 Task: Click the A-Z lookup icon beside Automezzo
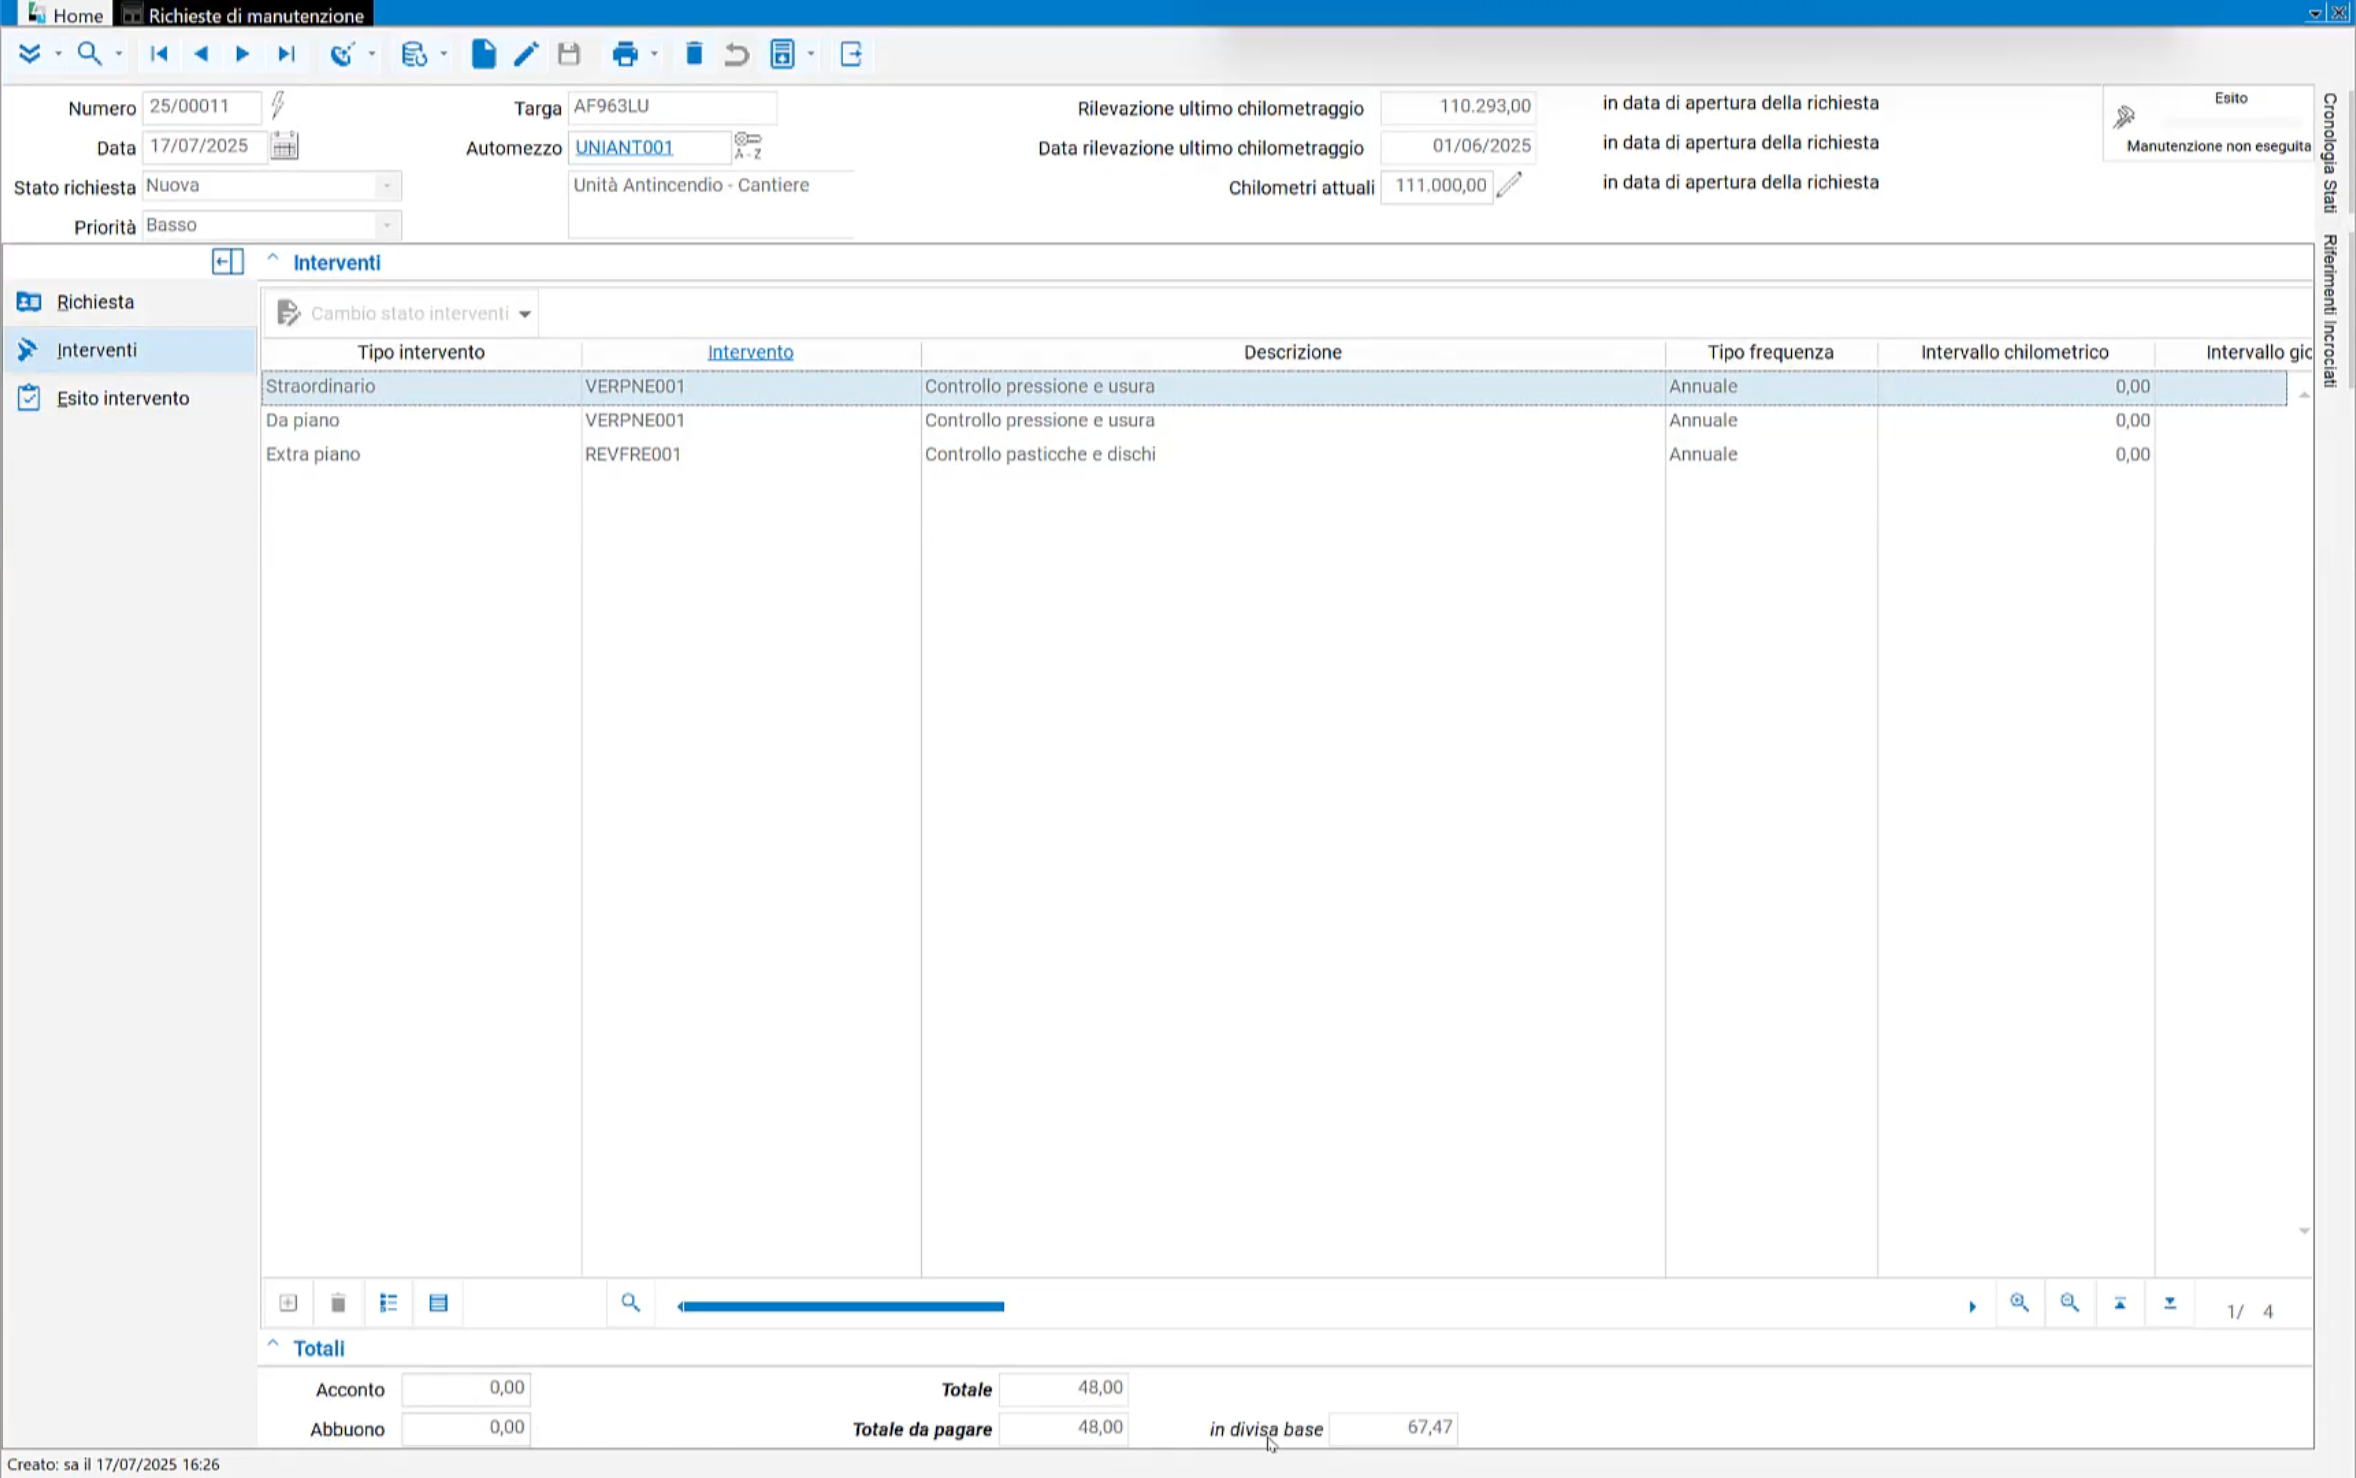748,146
